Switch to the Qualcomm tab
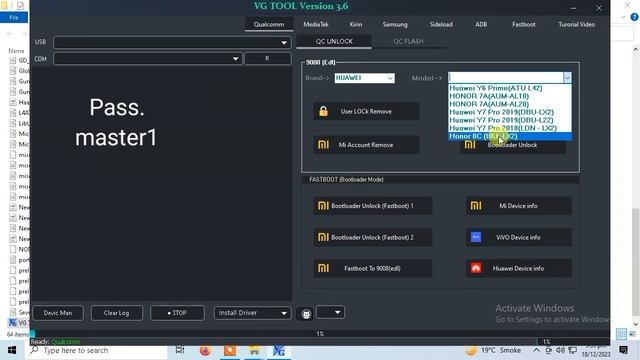Image resolution: width=640 pixels, height=360 pixels. tap(269, 24)
